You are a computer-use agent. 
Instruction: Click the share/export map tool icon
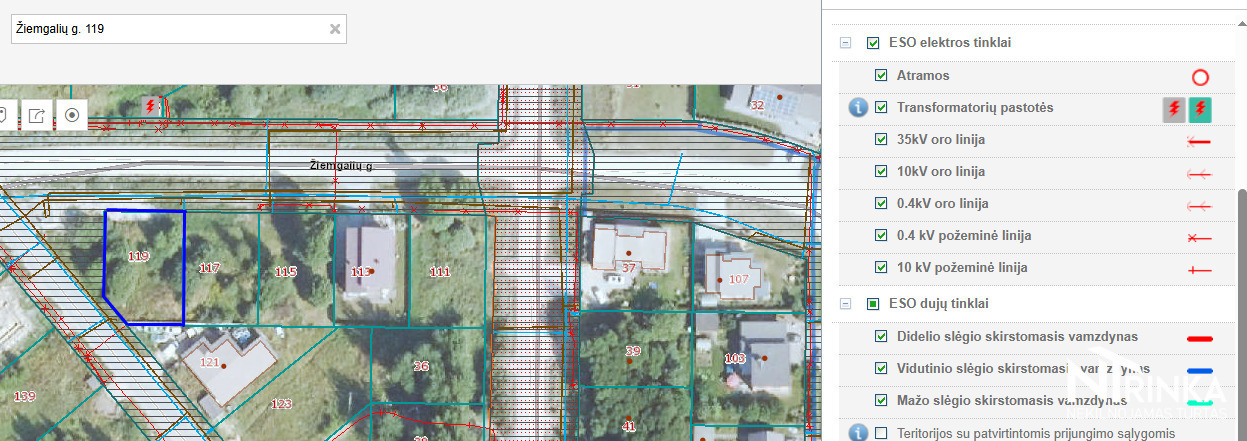(x=37, y=115)
